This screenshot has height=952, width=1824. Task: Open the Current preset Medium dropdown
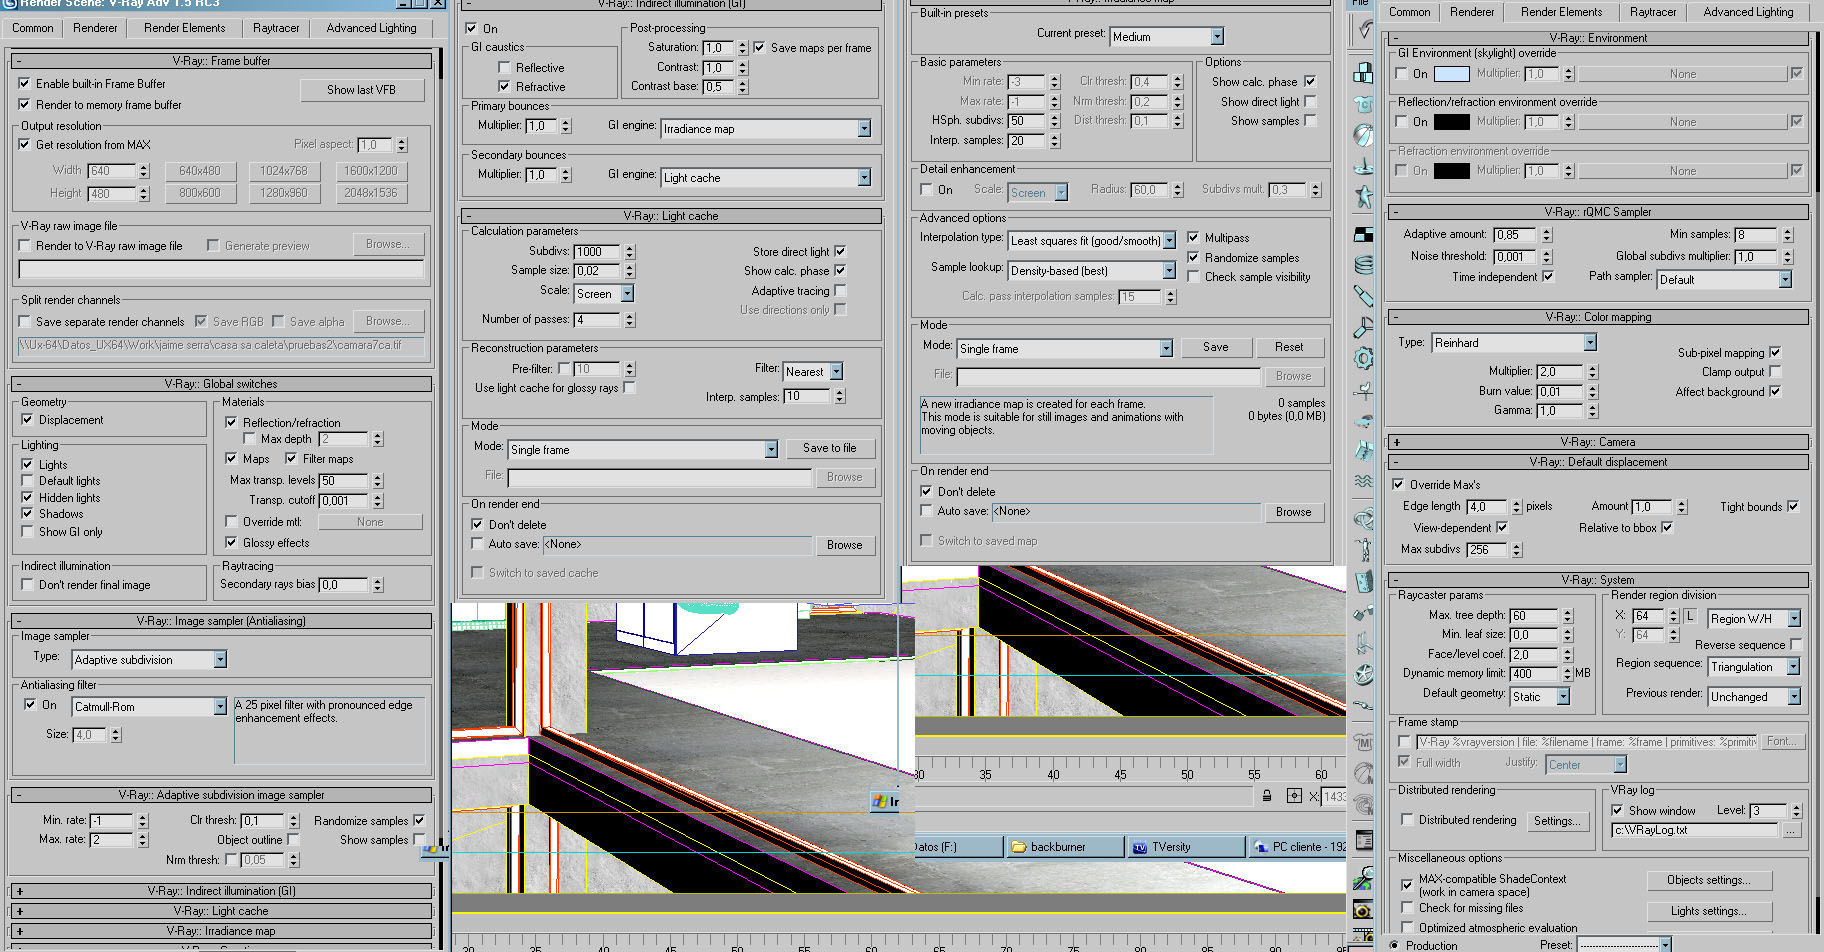point(1167,37)
